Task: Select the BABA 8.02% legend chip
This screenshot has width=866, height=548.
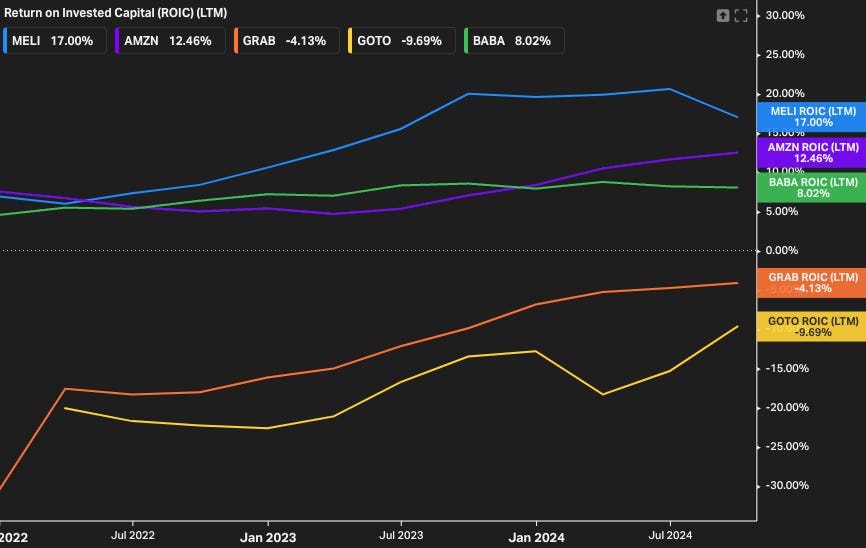Action: point(514,41)
